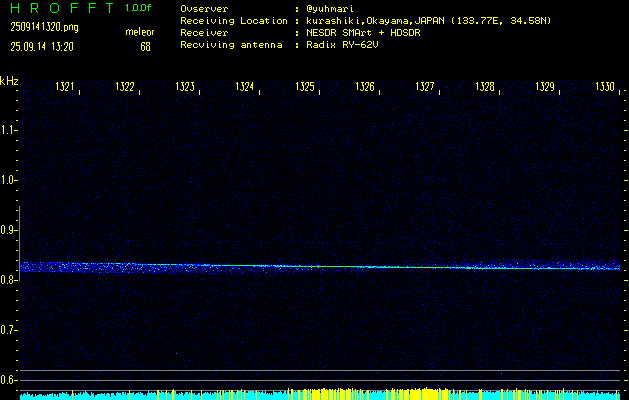This screenshot has width=629, height=400.
Task: Click the 1321 time marker
Action: click(x=65, y=86)
